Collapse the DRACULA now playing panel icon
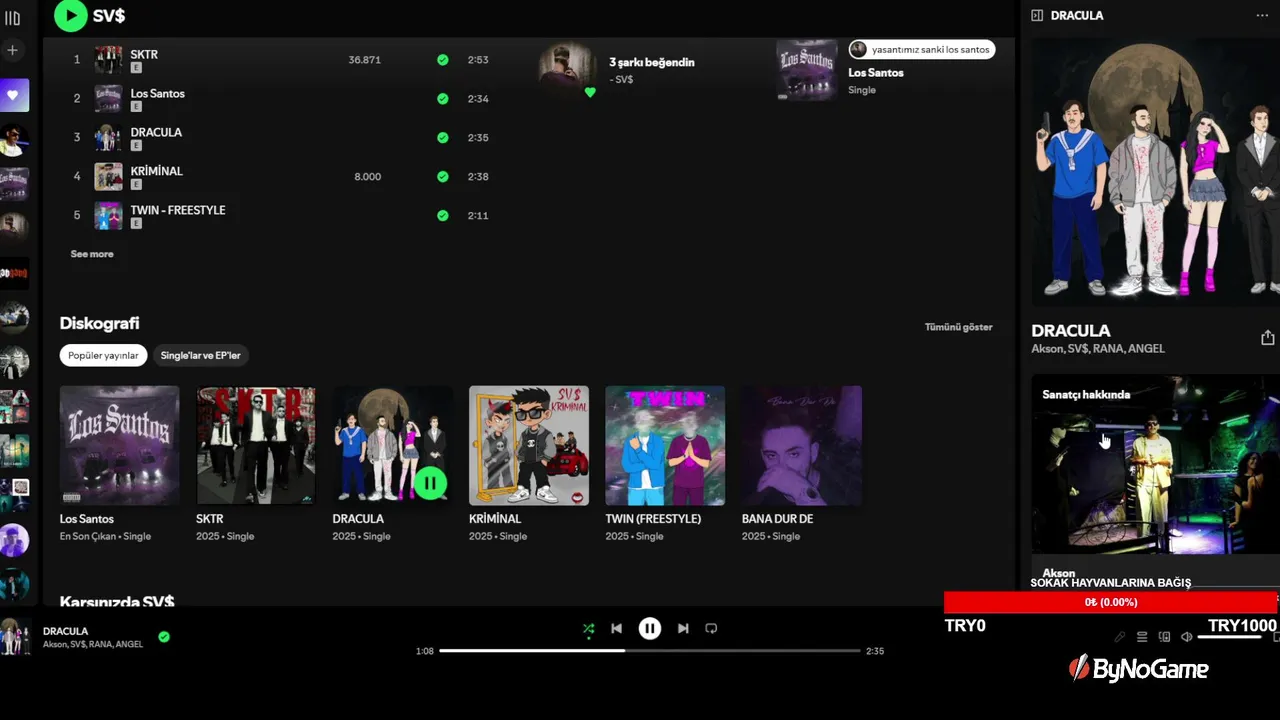The width and height of the screenshot is (1280, 720). pos(1037,15)
